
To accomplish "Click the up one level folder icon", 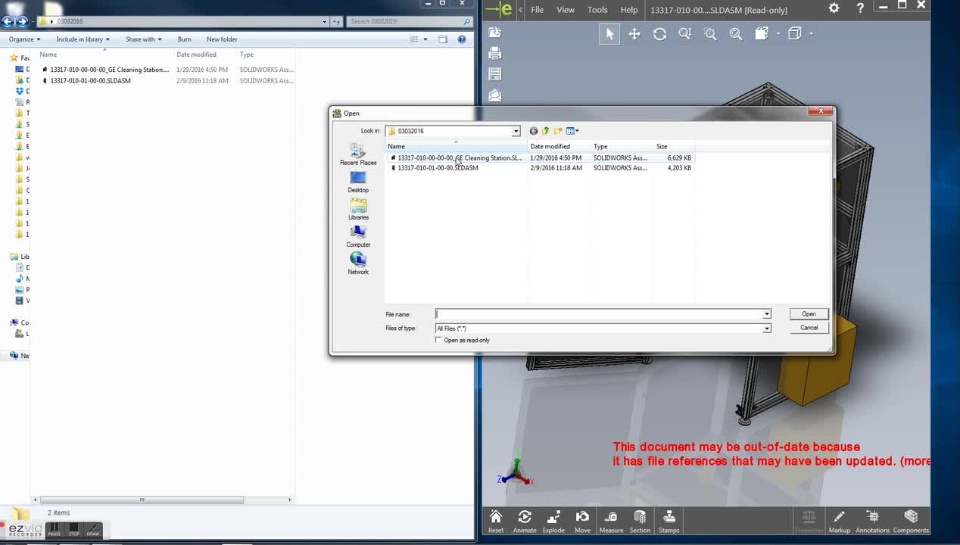I will pyautogui.click(x=545, y=131).
